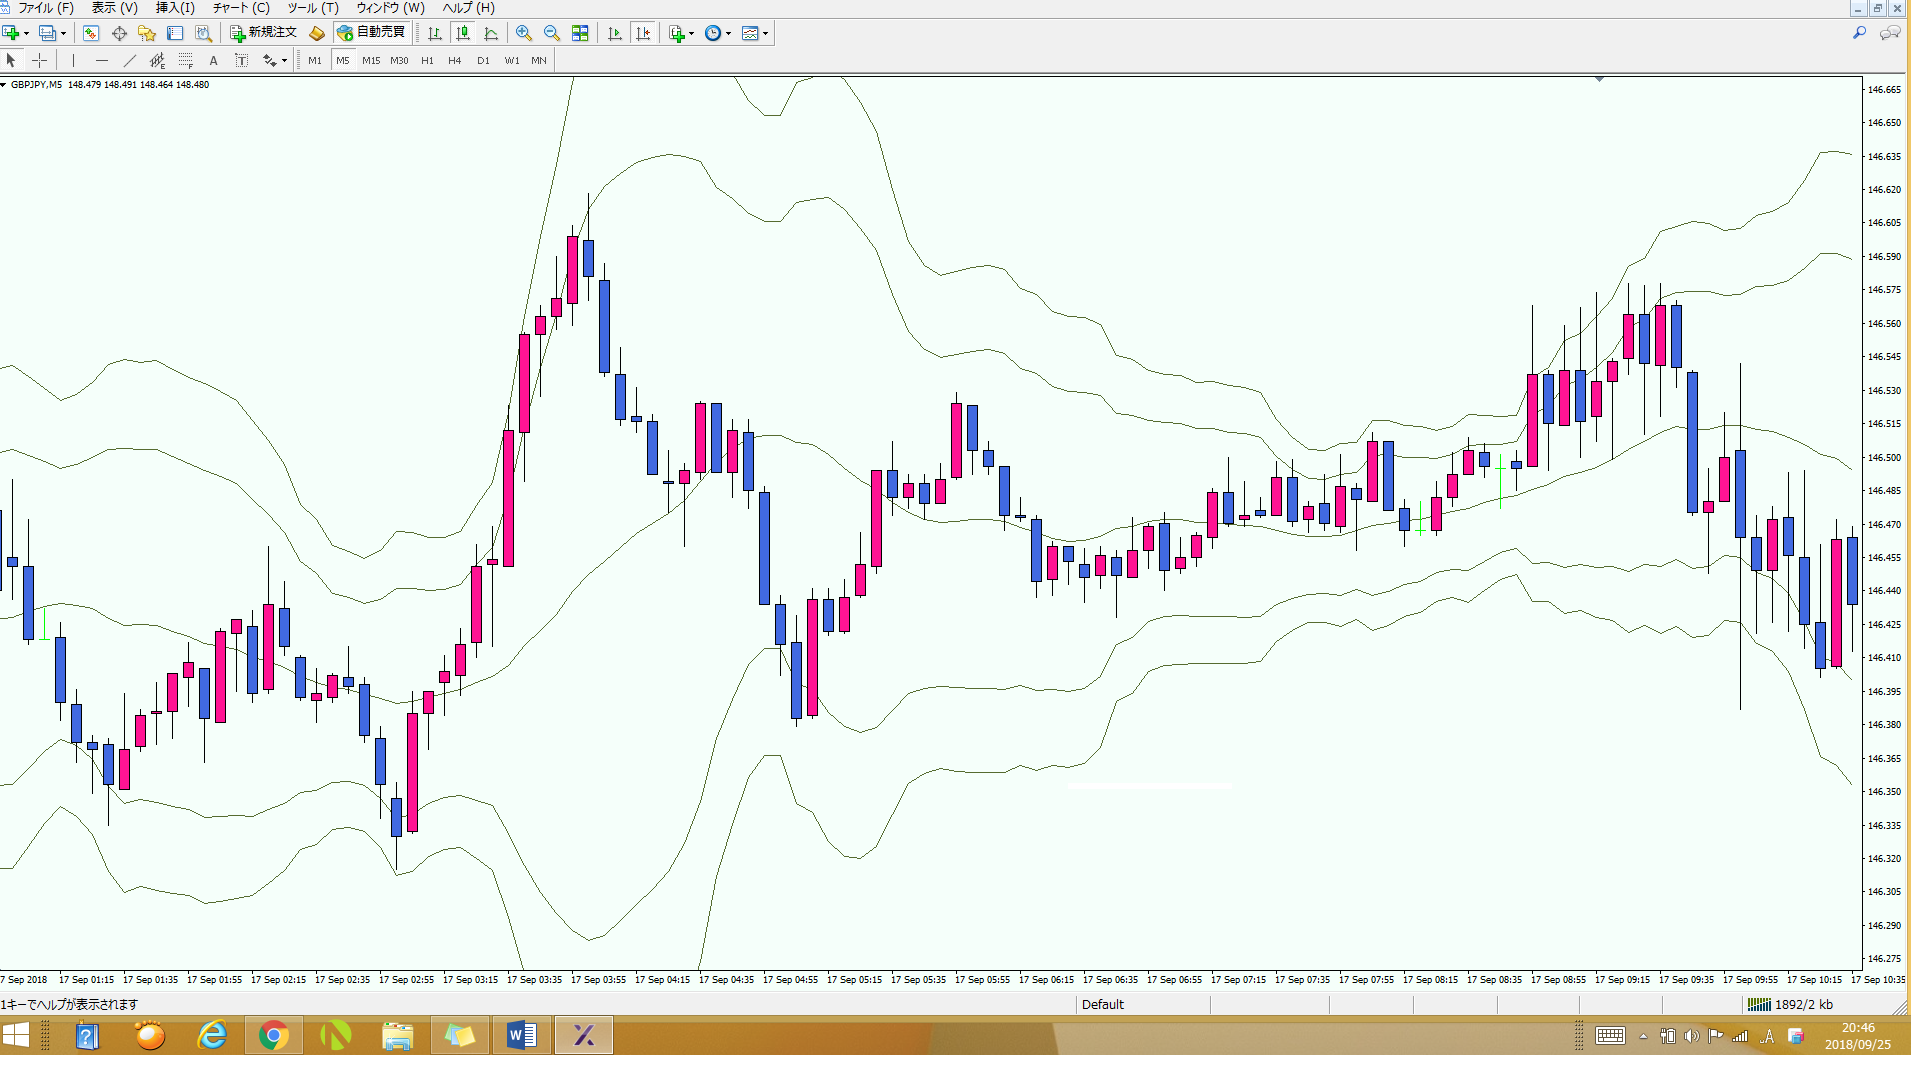Expand the profiles dropdown arrow
Screen dimensions: 1920x1080
[63, 33]
